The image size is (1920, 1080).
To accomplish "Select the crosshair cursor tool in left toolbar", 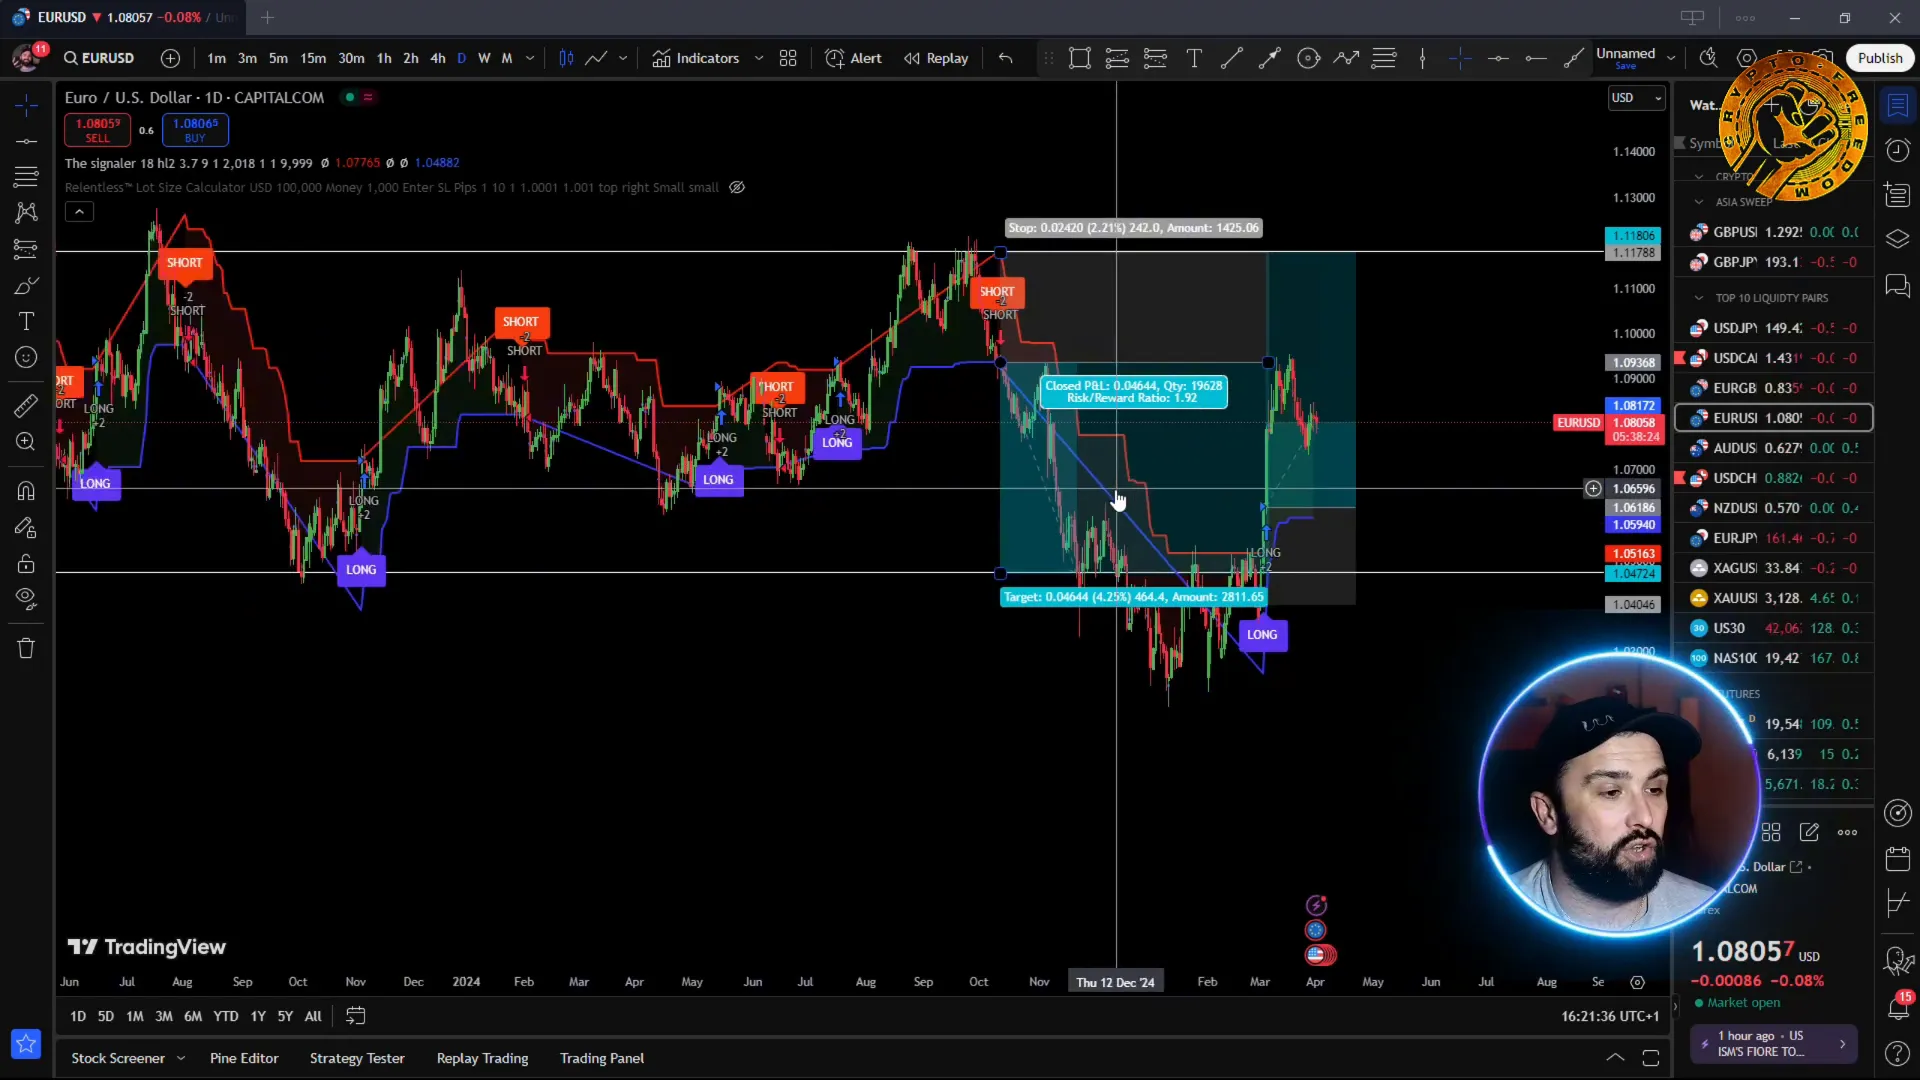I will (26, 105).
